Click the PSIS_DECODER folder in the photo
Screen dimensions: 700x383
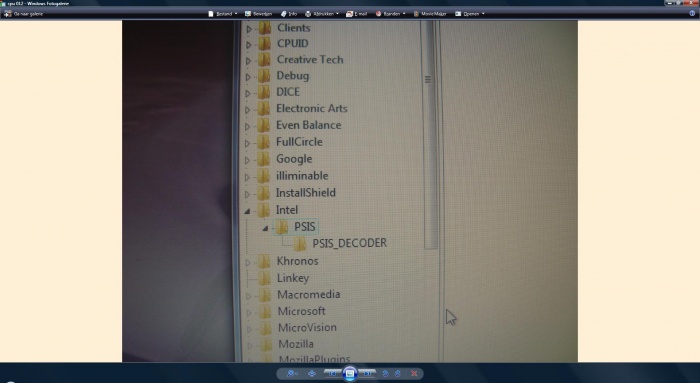349,243
